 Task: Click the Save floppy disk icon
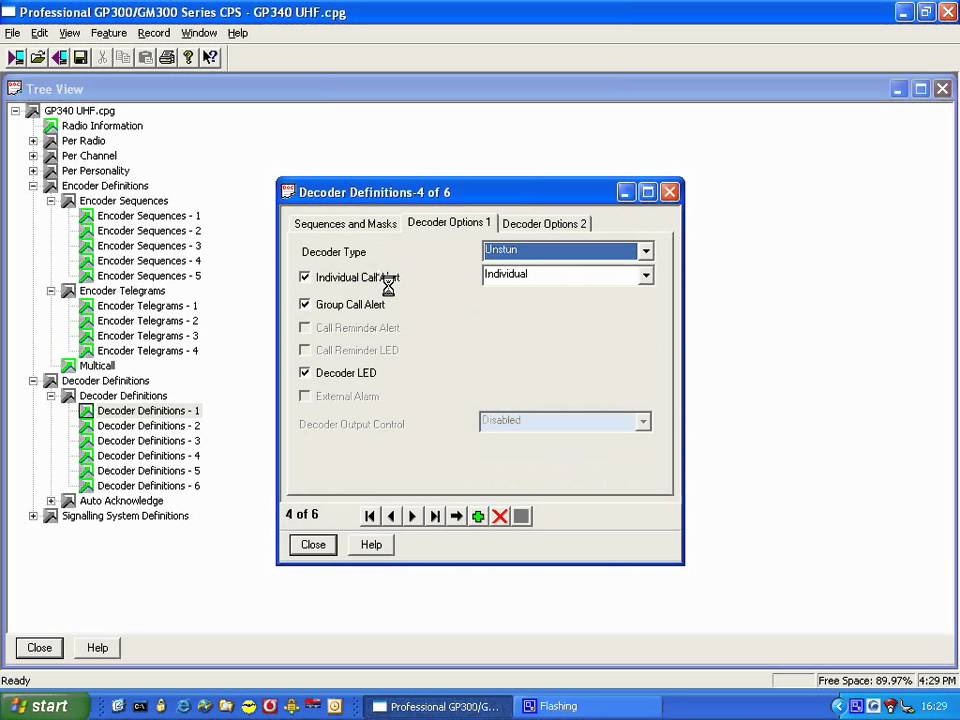coord(80,58)
